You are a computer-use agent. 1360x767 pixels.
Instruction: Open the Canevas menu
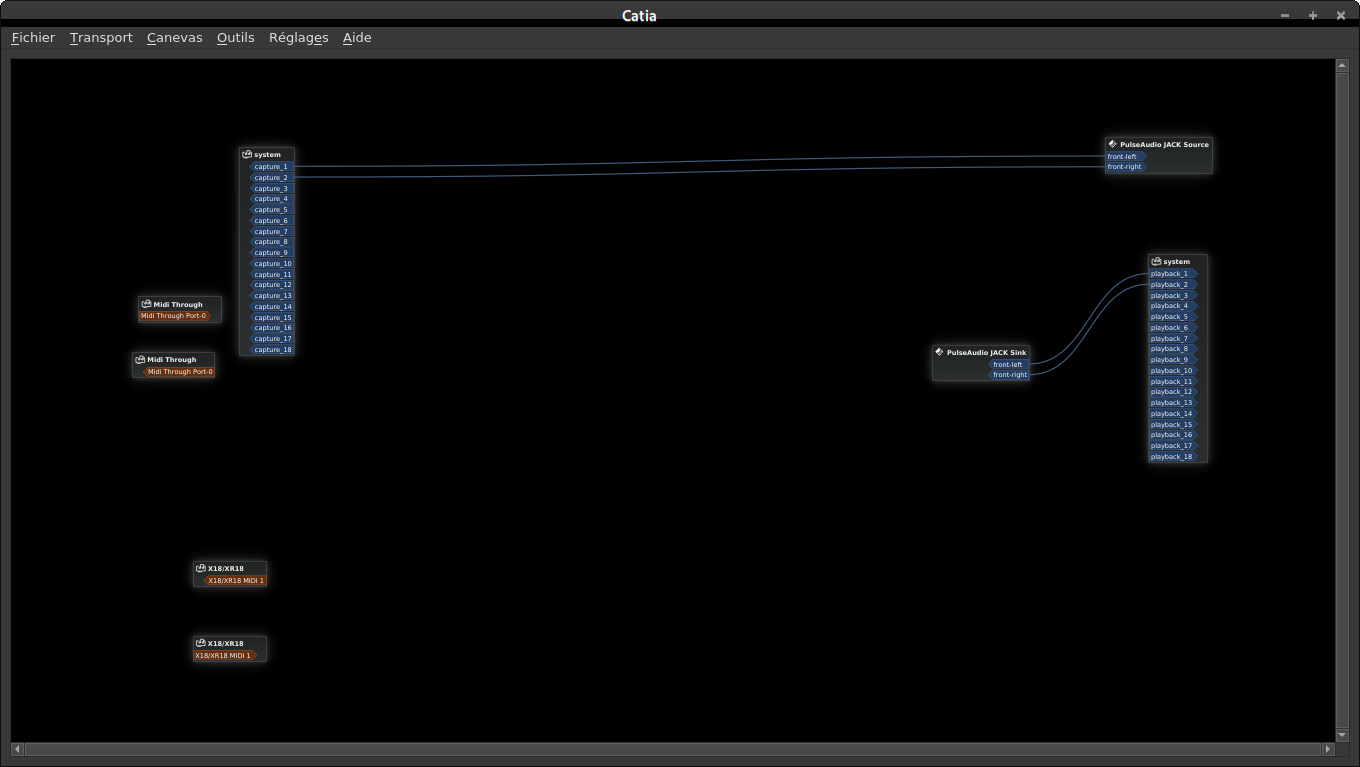coord(174,38)
